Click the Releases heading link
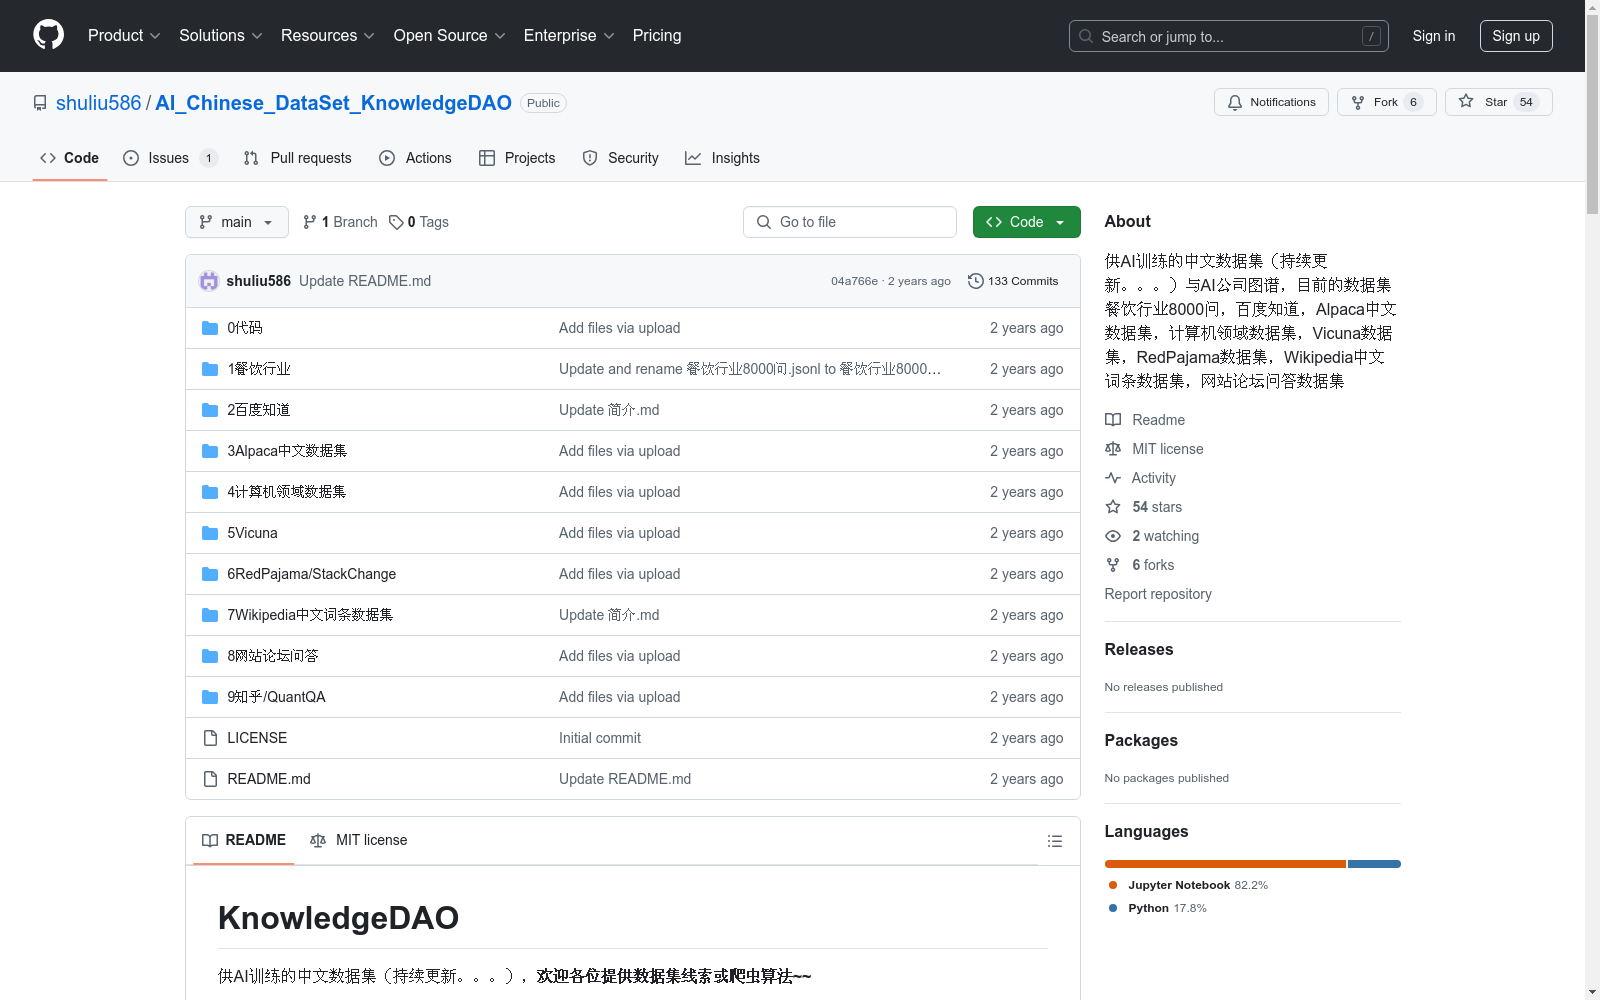1600x1000 pixels. coord(1139,649)
